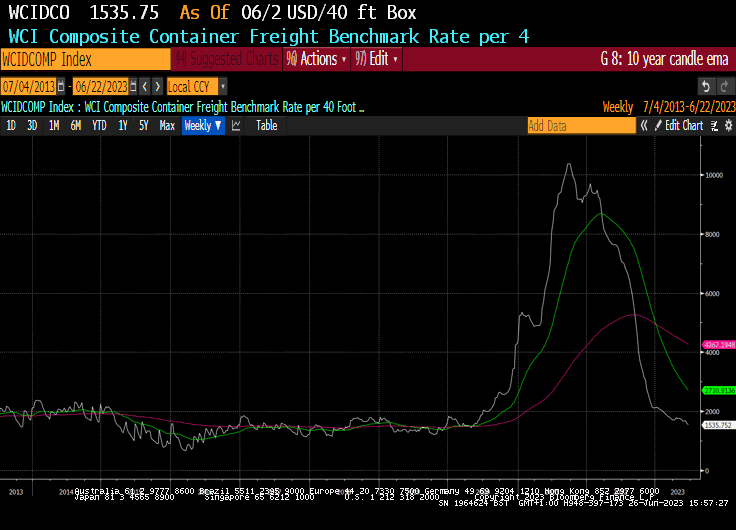Open Suggested Charts menu
This screenshot has width=736, height=530.
click(x=227, y=59)
